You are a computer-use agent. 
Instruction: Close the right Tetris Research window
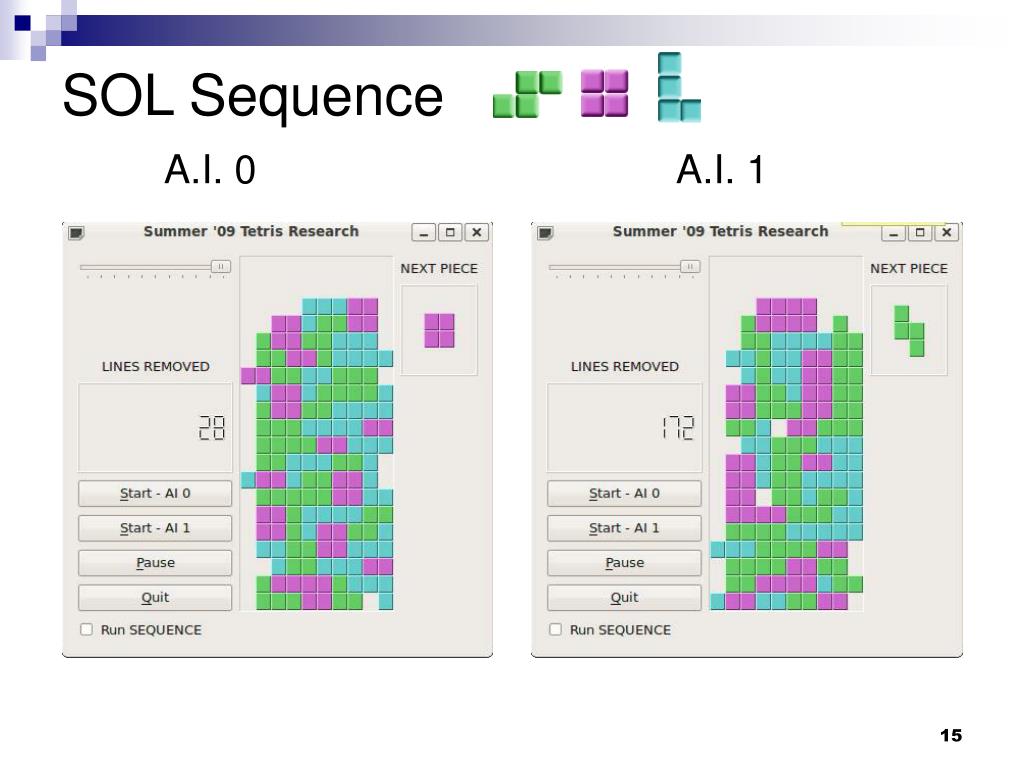click(946, 232)
